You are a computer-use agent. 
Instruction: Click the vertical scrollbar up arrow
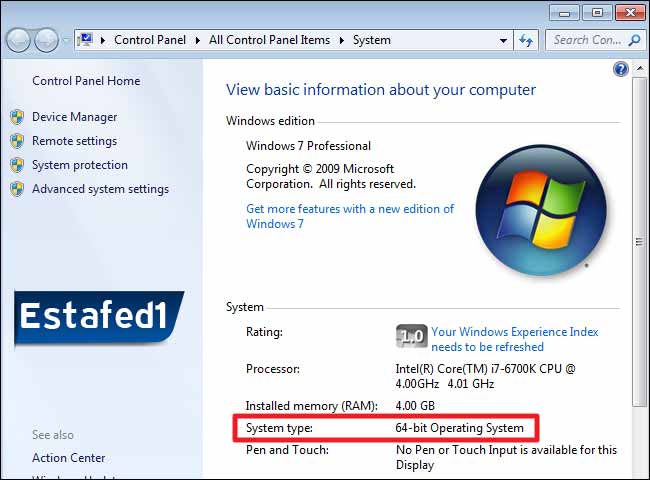[639, 70]
